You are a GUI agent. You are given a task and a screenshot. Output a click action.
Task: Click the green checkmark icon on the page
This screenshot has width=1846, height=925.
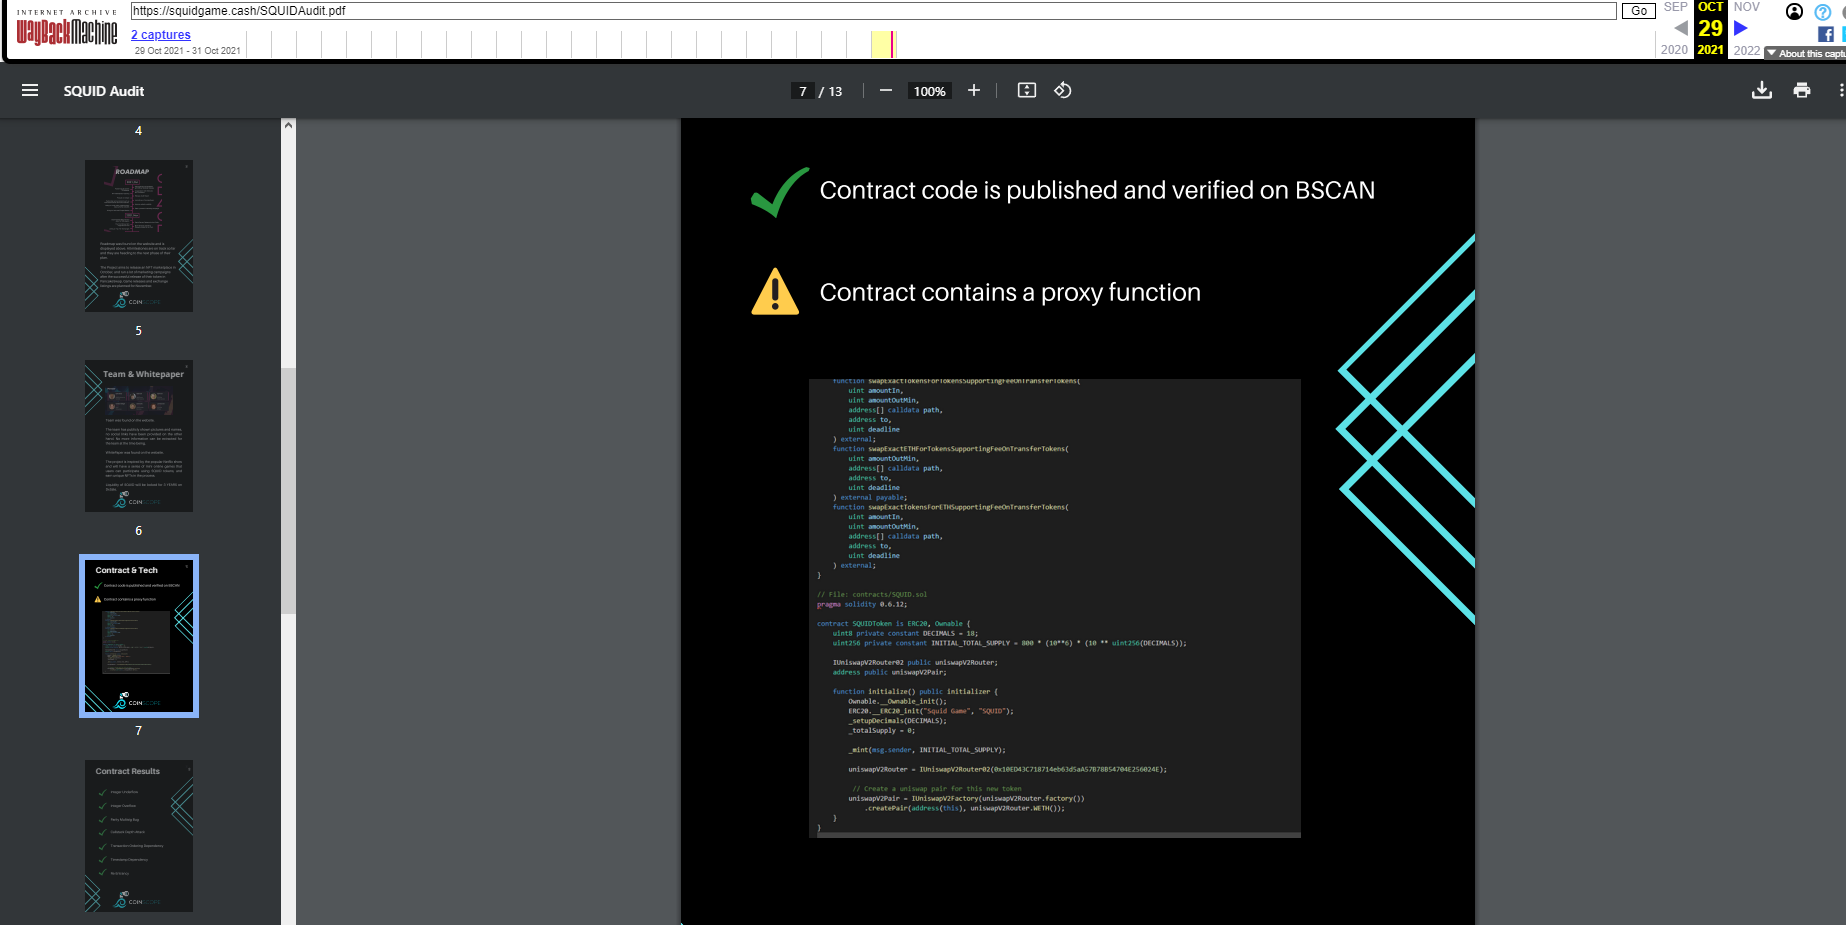(779, 192)
